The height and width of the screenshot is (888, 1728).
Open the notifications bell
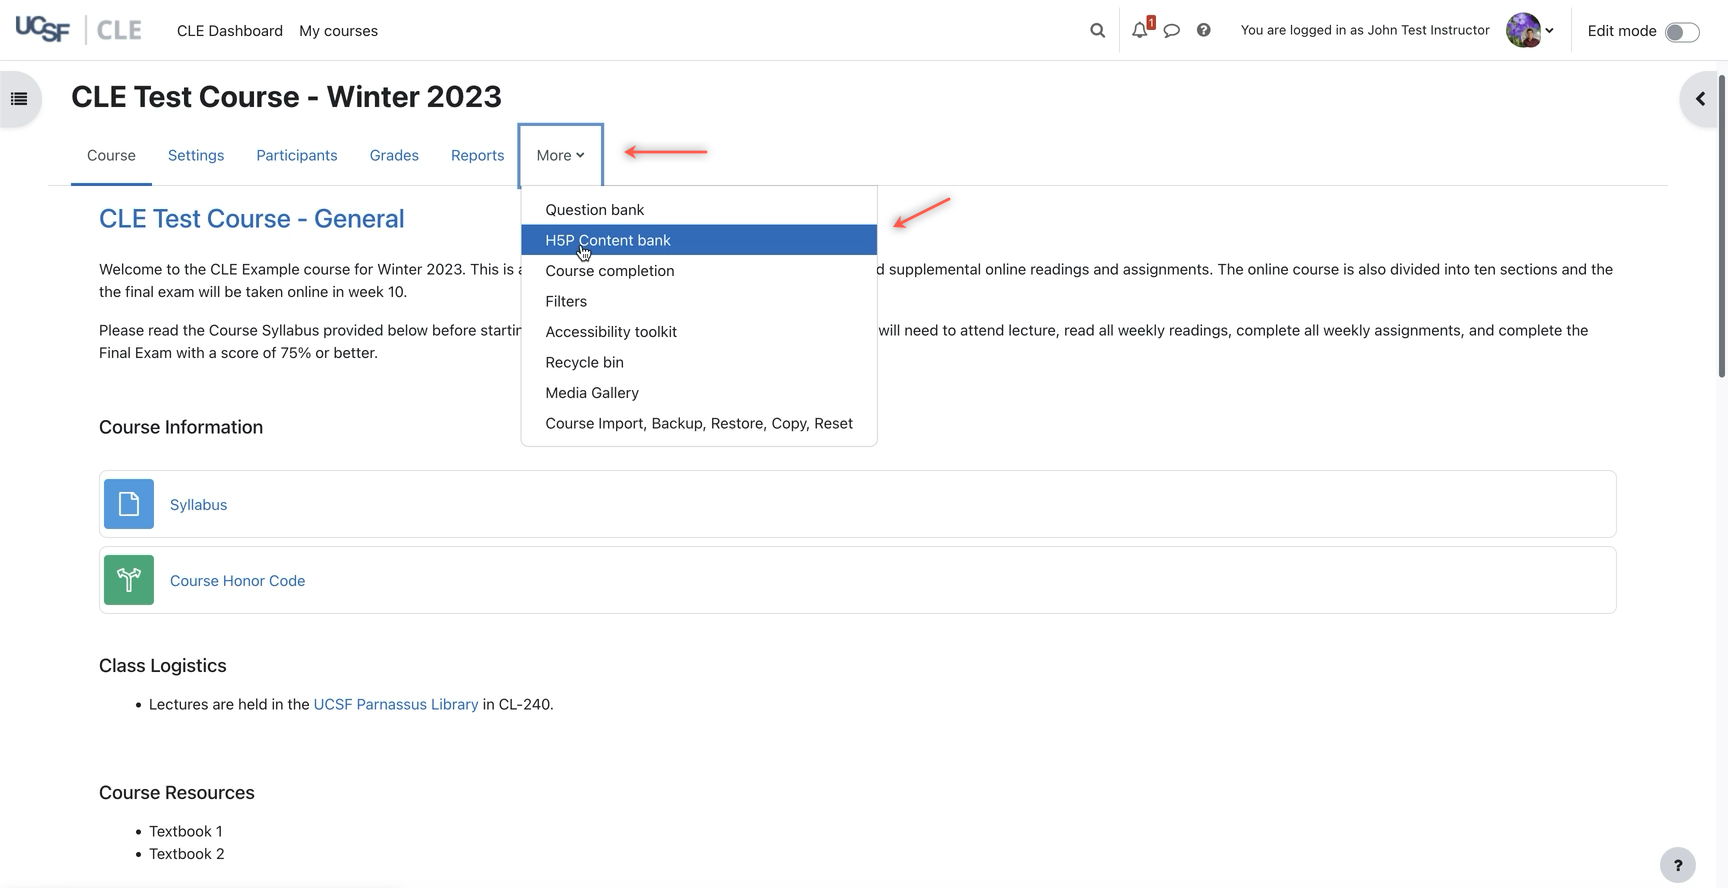(x=1140, y=30)
